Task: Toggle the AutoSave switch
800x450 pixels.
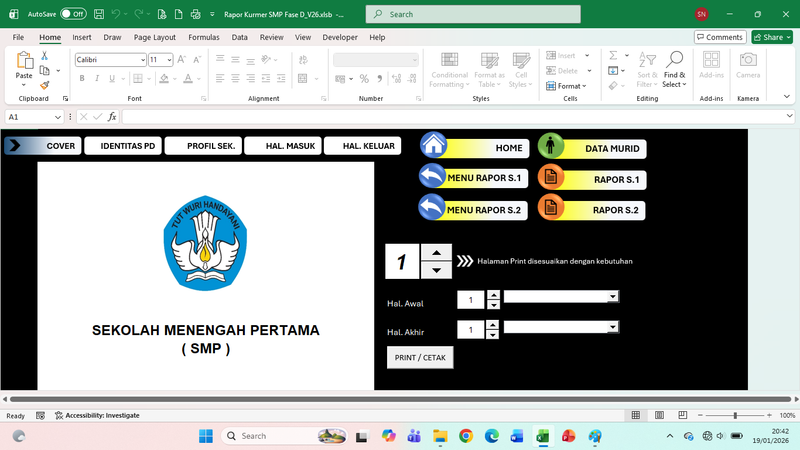Action: pos(73,14)
